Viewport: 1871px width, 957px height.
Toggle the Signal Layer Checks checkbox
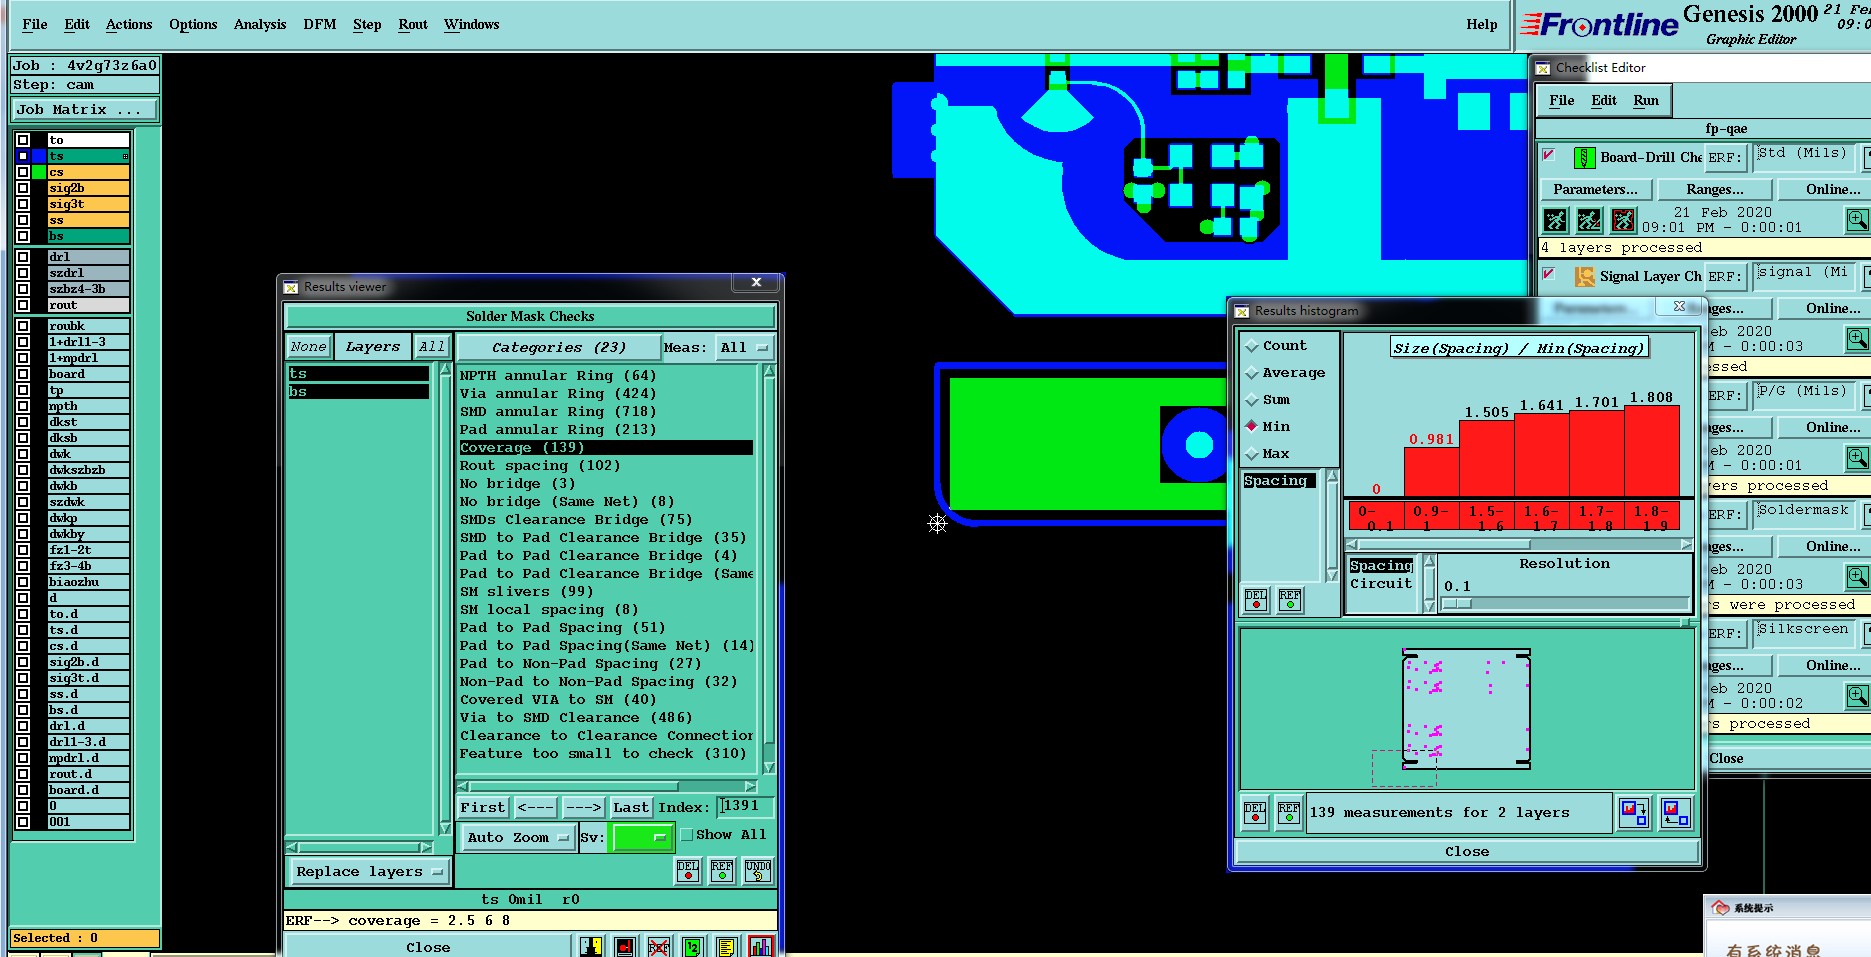(1549, 274)
